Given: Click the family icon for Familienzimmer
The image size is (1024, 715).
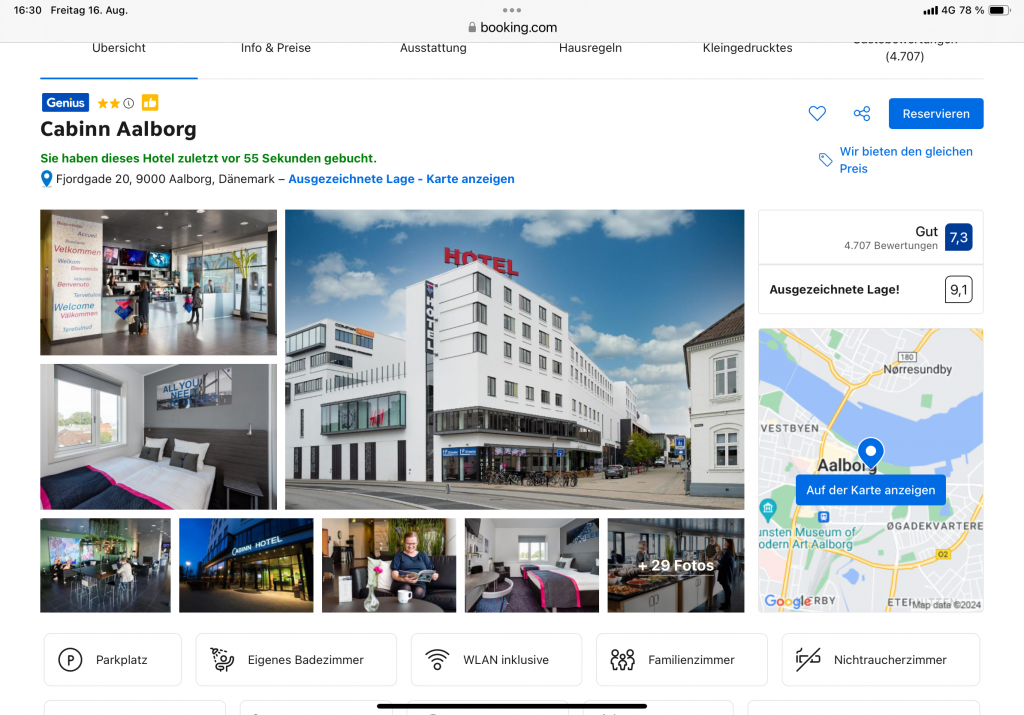Looking at the screenshot, I should pyautogui.click(x=622, y=659).
